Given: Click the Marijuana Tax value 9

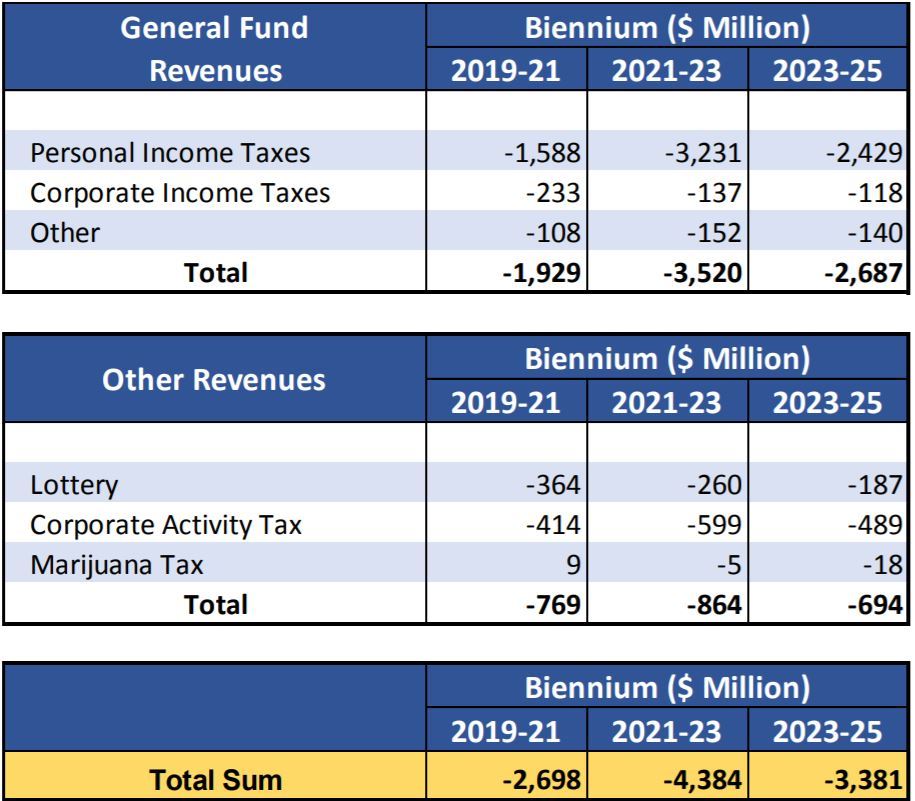Looking at the screenshot, I should (x=573, y=564).
